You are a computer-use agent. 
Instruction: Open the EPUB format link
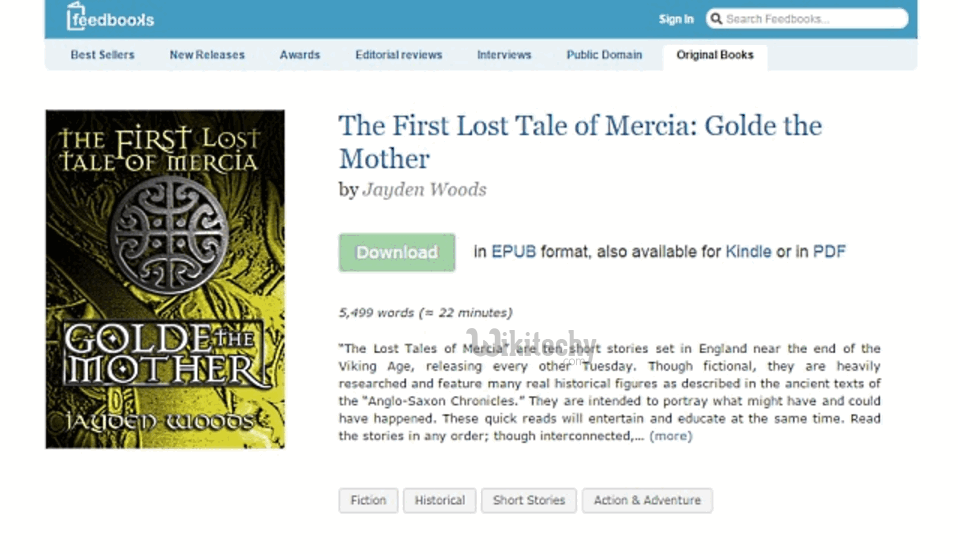[513, 252]
